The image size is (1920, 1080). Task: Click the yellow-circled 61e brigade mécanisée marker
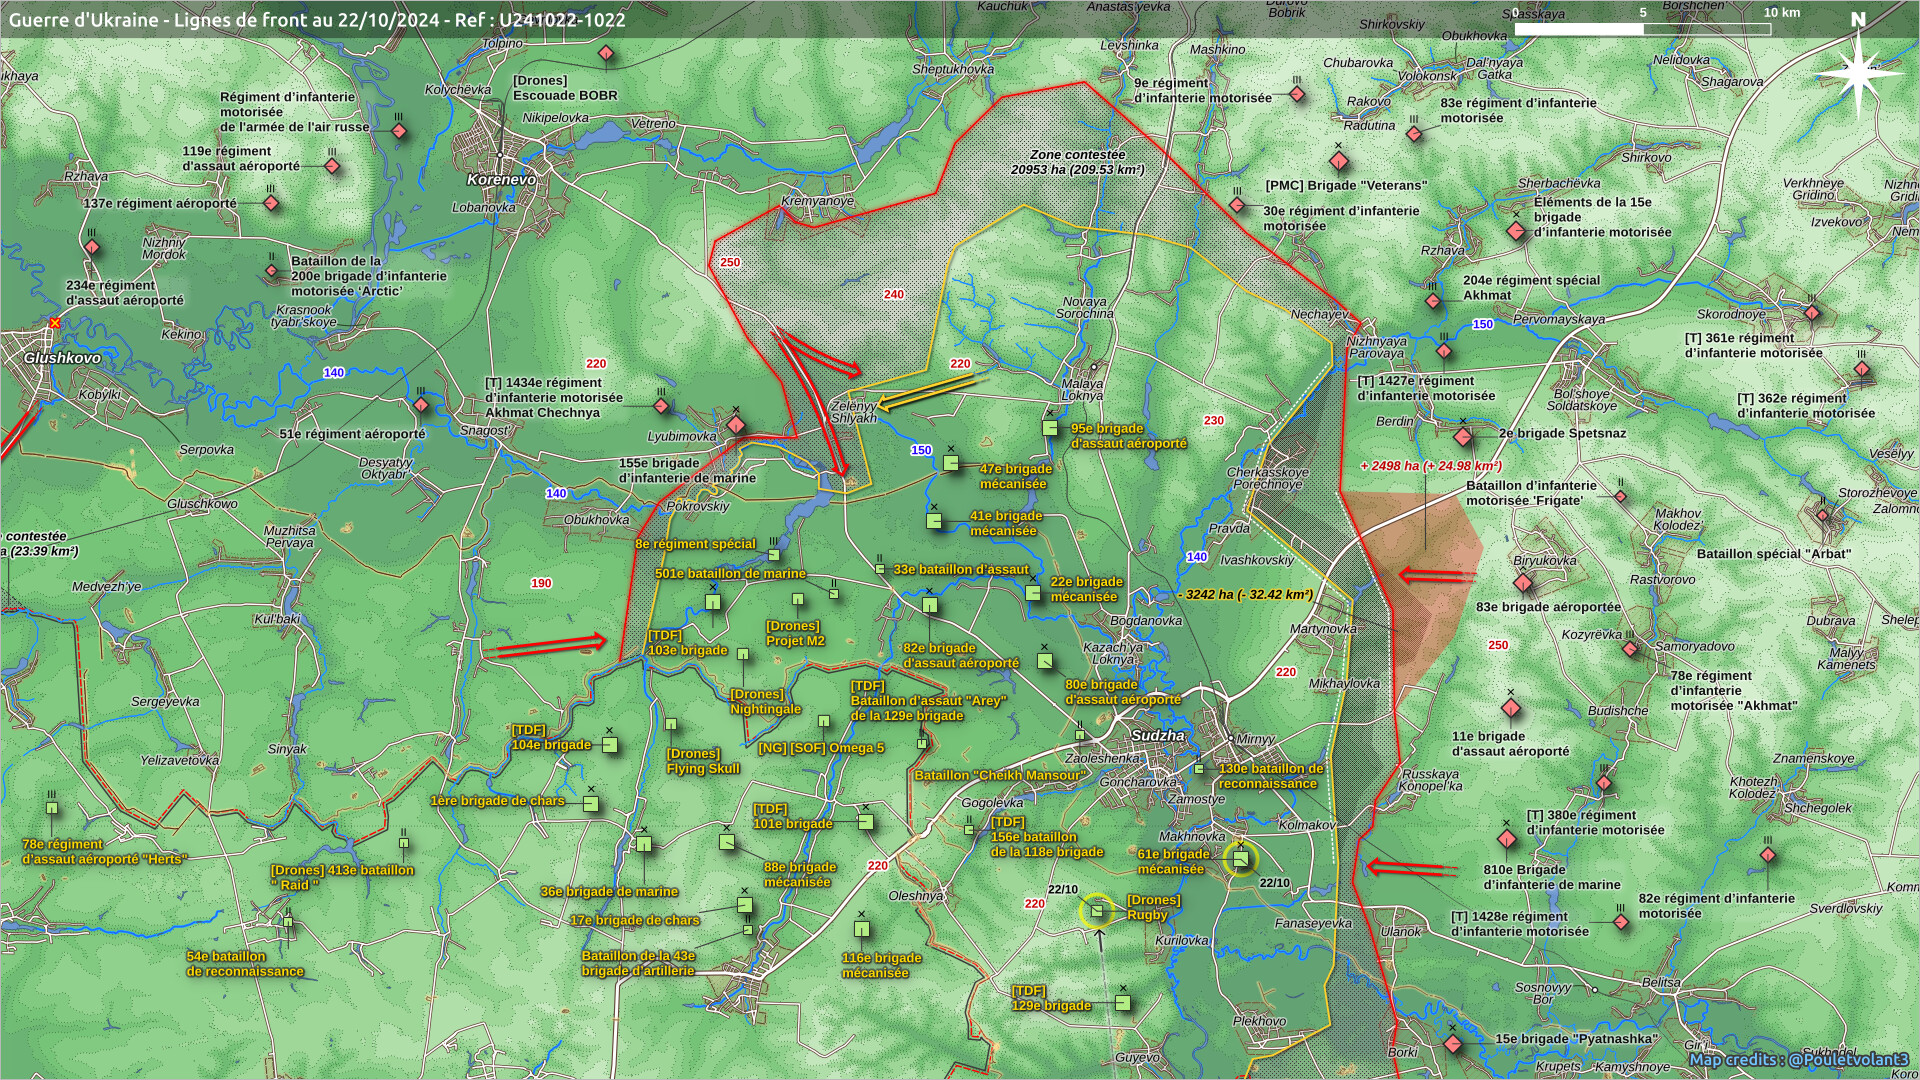pos(1240,858)
